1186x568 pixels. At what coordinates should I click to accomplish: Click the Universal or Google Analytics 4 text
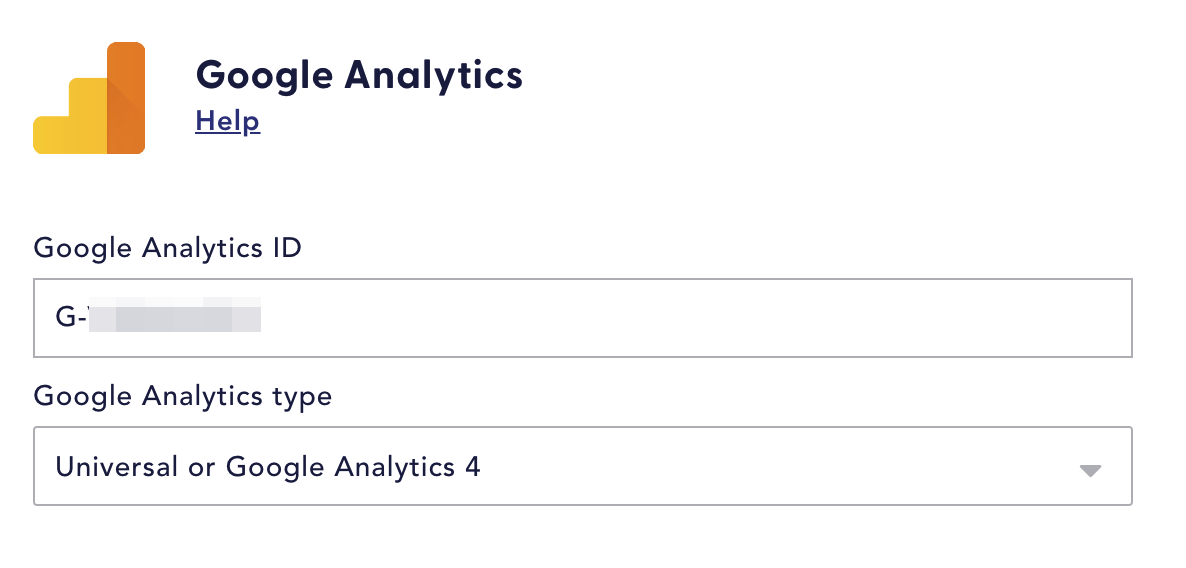coord(268,467)
